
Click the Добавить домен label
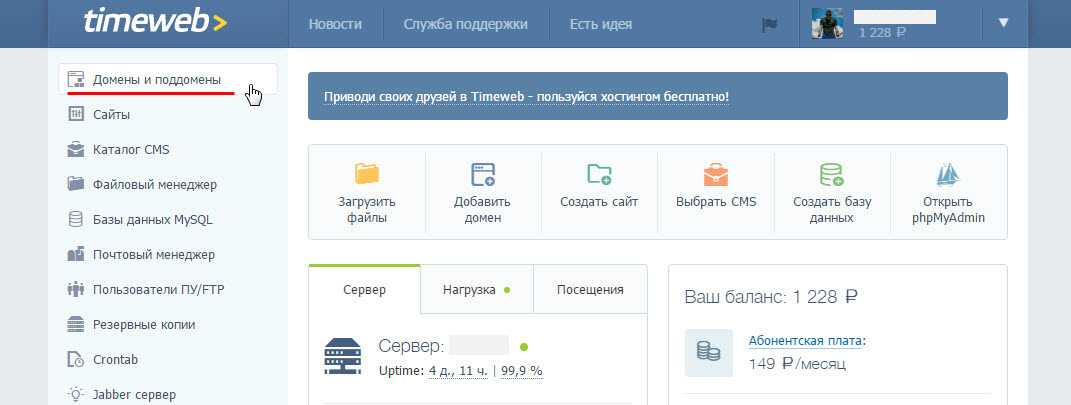click(x=482, y=210)
